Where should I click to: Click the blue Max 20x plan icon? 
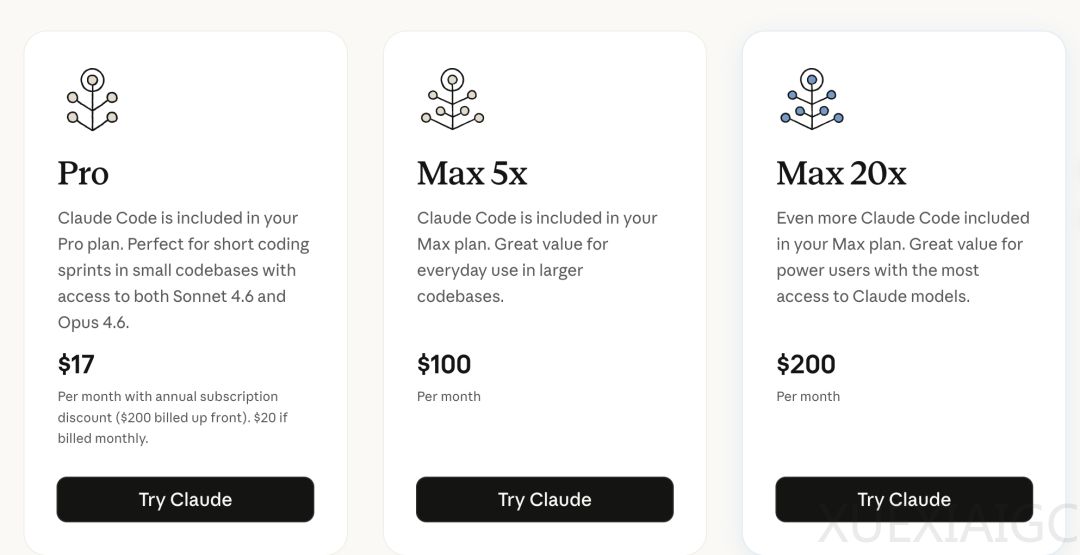pyautogui.click(x=811, y=99)
